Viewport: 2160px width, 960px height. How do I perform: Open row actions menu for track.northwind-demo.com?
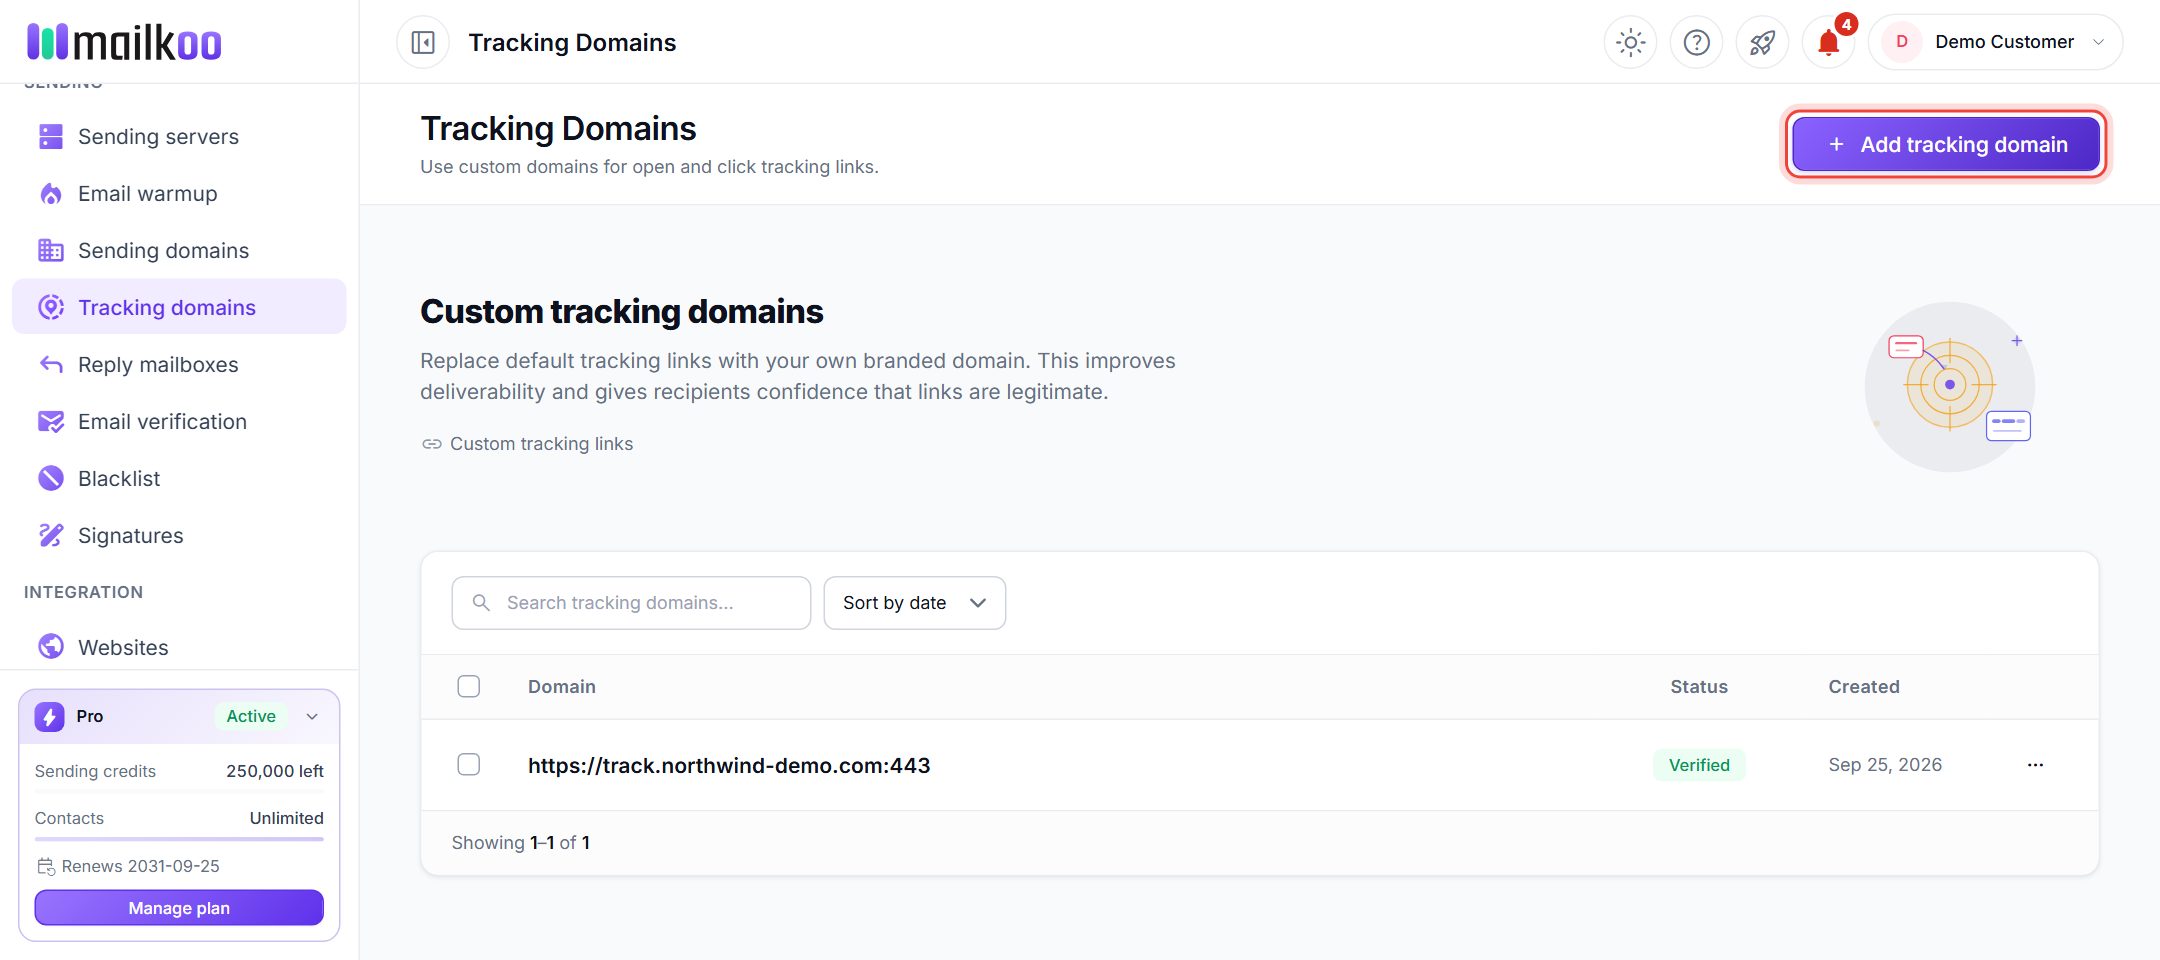pyautogui.click(x=2035, y=765)
